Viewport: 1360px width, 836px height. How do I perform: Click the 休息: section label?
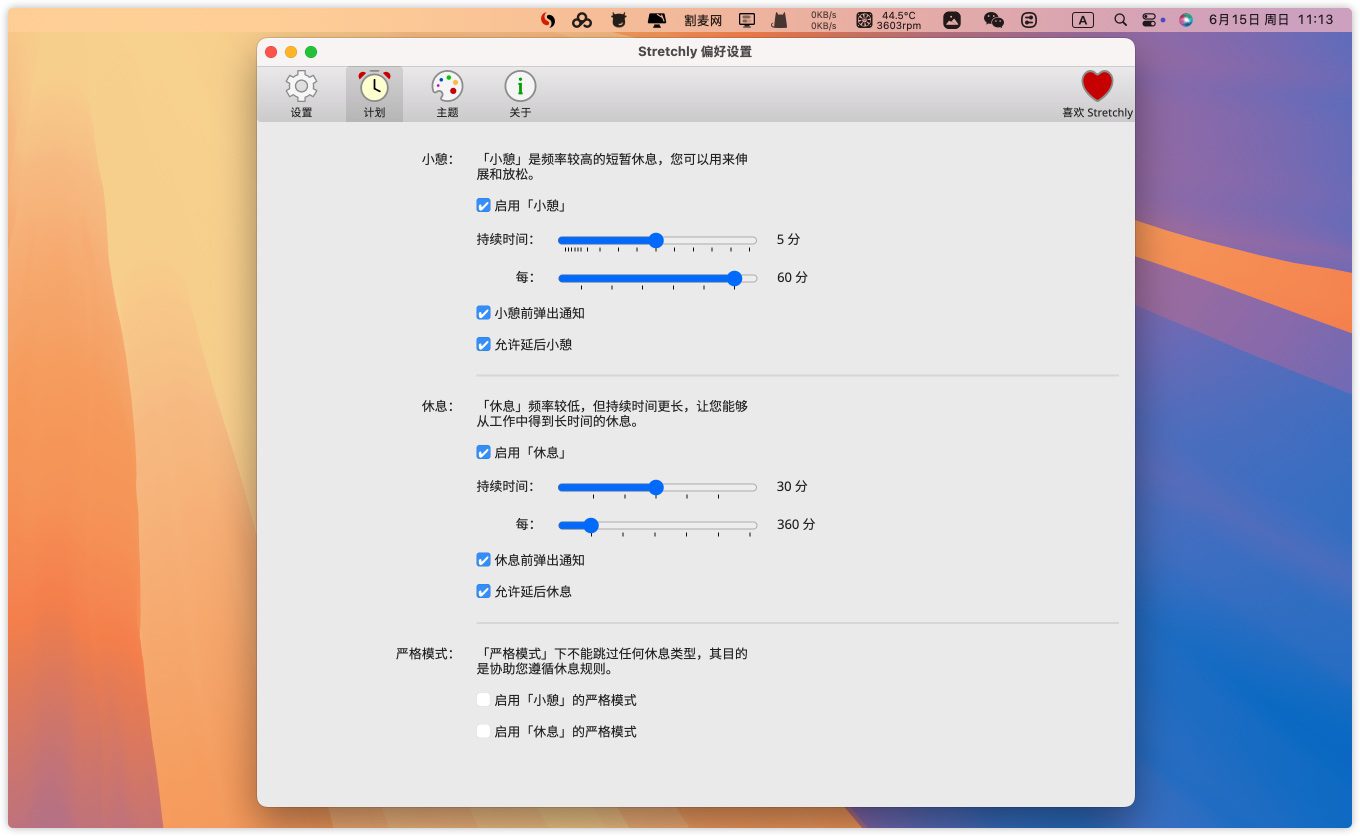[x=438, y=406]
